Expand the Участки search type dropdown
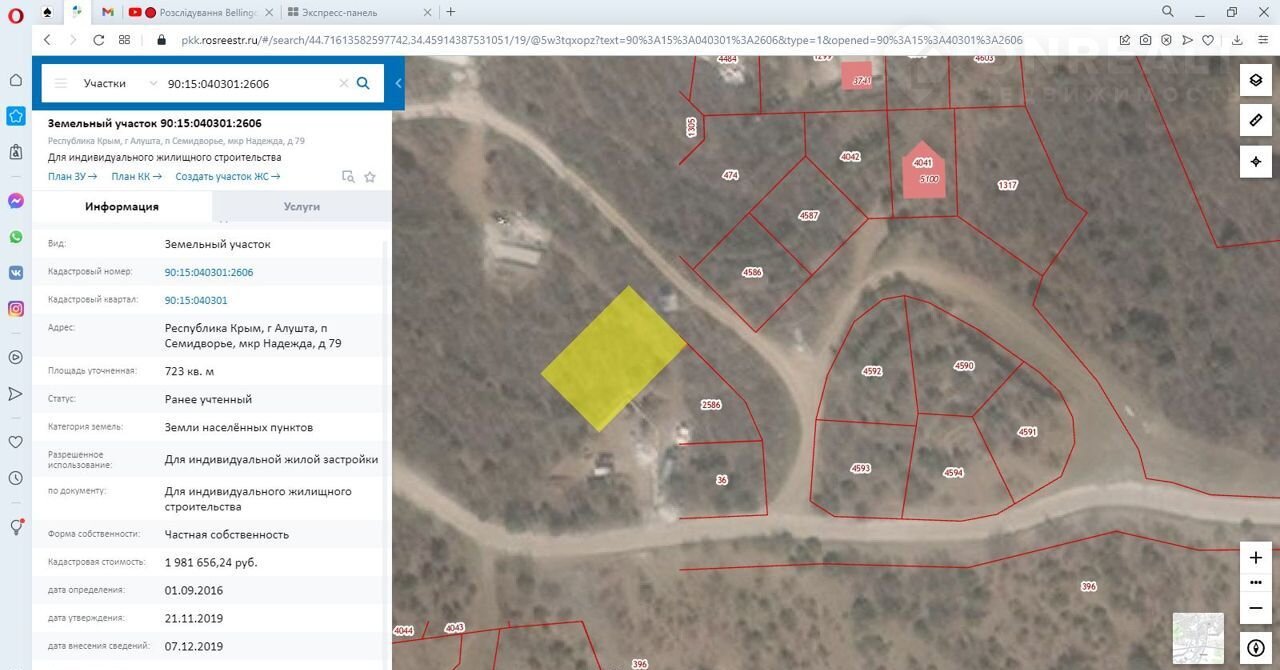The width and height of the screenshot is (1280, 670). pyautogui.click(x=153, y=84)
